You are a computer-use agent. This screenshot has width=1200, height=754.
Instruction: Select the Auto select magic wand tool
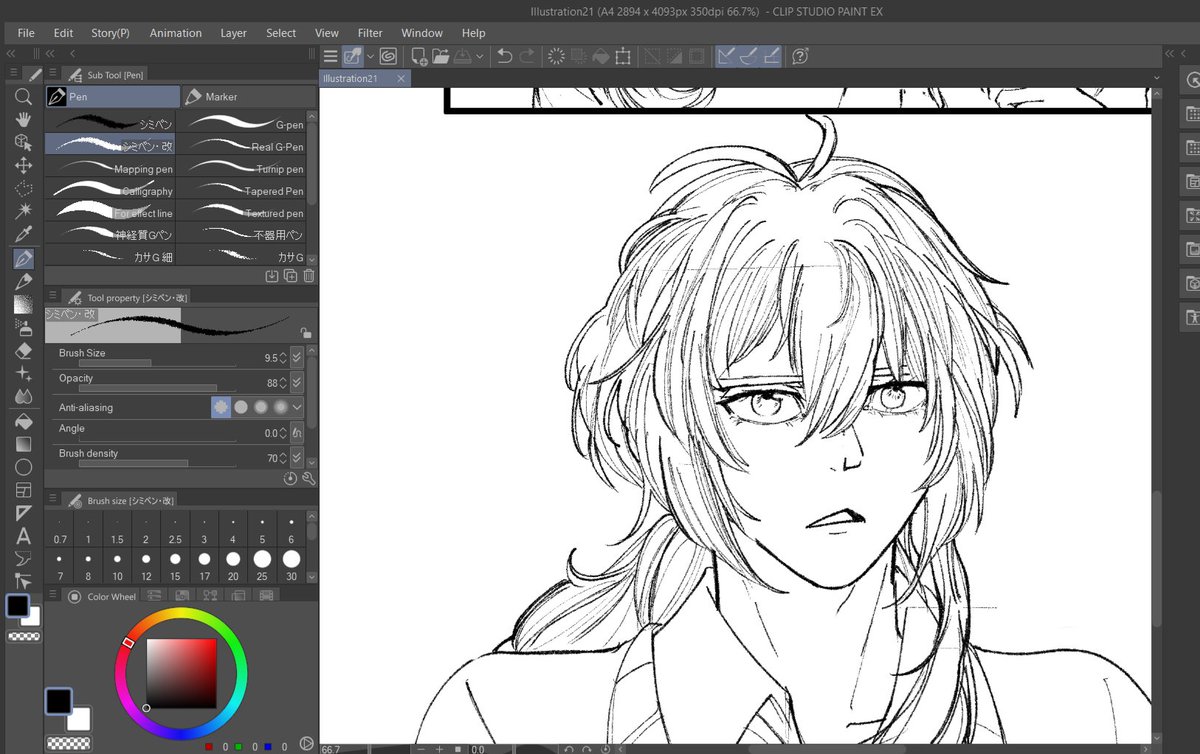coord(24,211)
